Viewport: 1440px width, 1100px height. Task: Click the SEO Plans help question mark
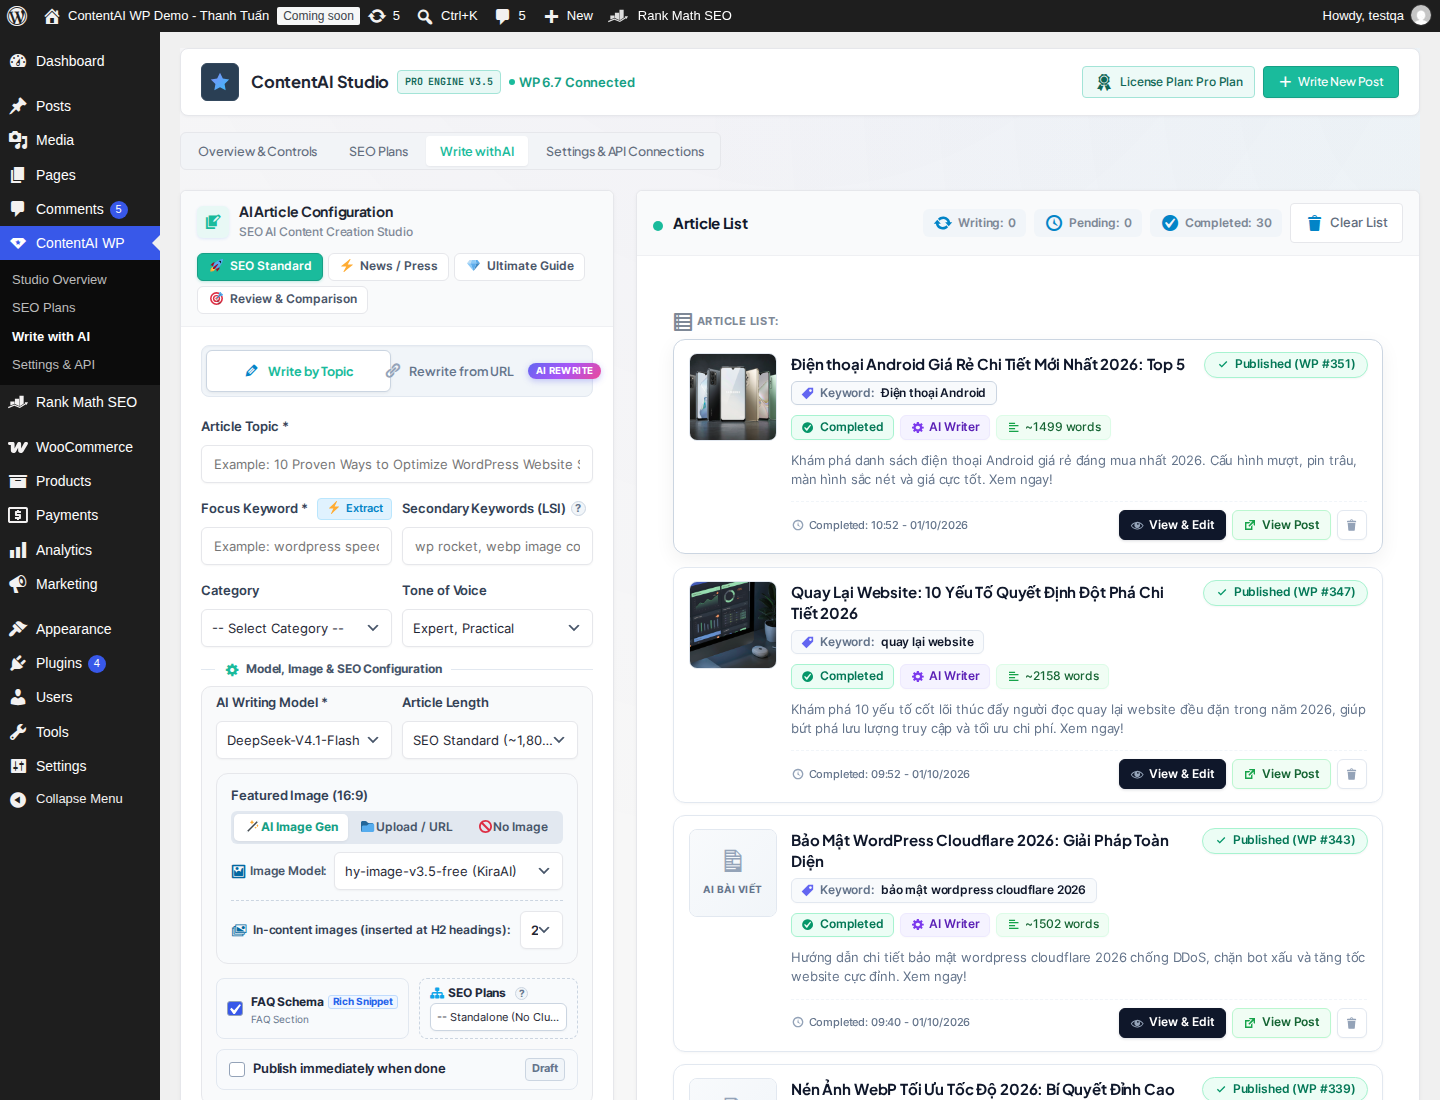(x=521, y=993)
